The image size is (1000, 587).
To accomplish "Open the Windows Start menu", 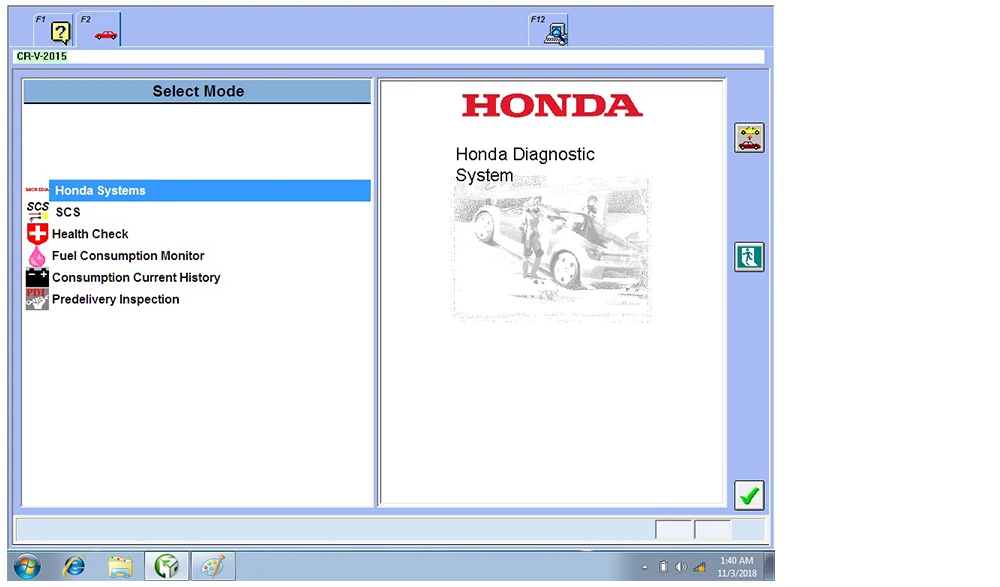I will [27, 566].
